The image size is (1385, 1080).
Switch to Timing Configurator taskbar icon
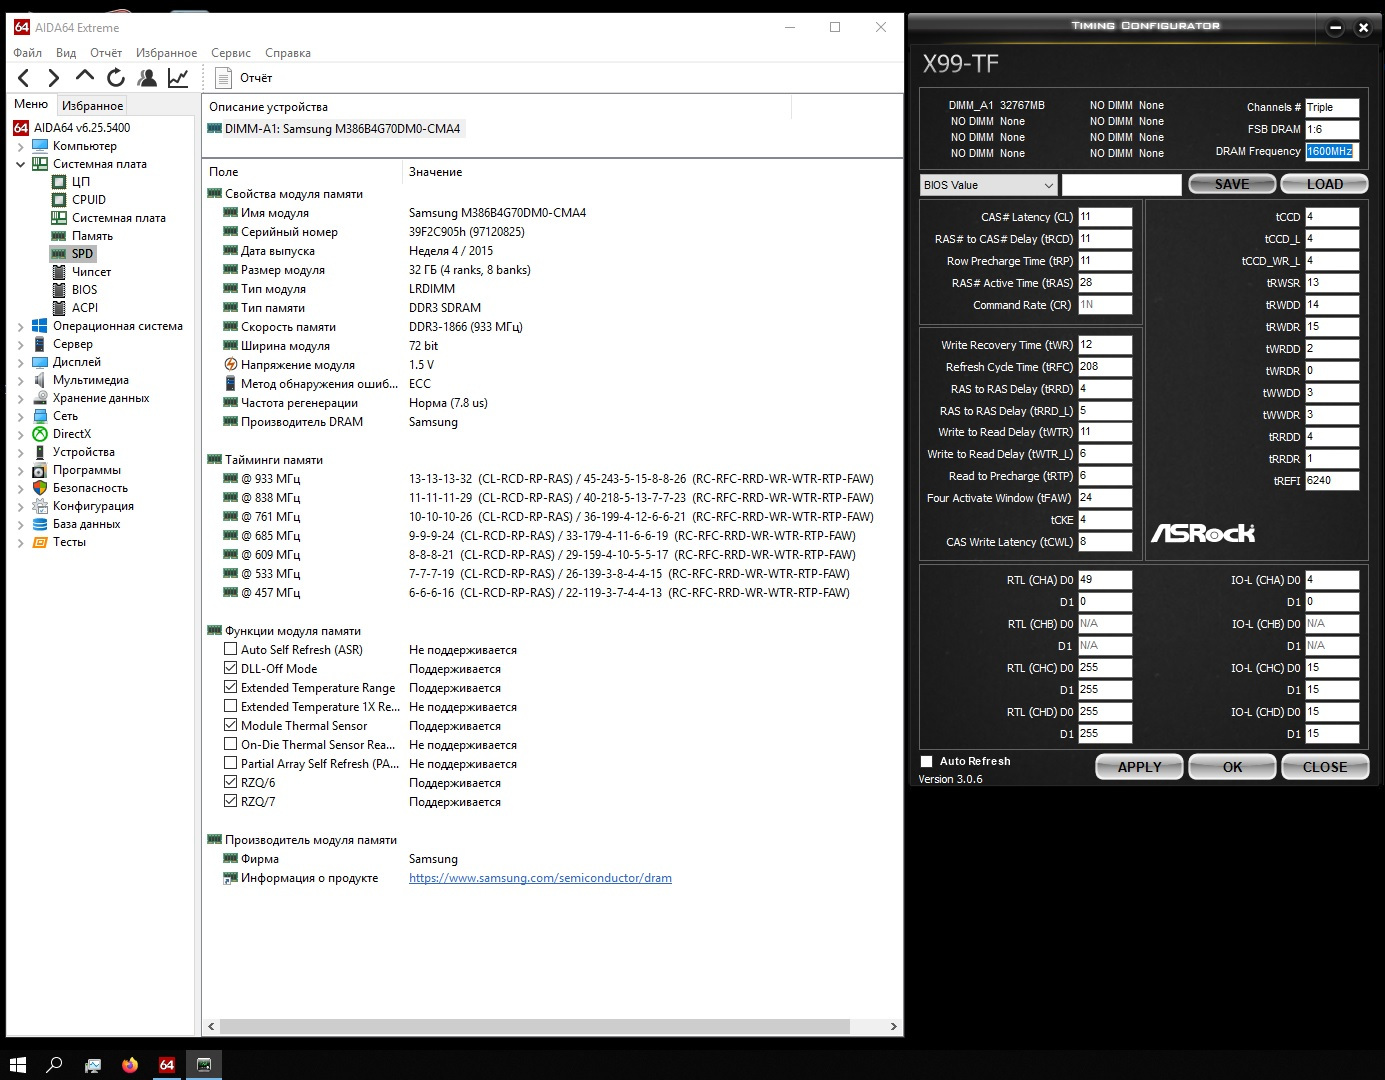(204, 1065)
